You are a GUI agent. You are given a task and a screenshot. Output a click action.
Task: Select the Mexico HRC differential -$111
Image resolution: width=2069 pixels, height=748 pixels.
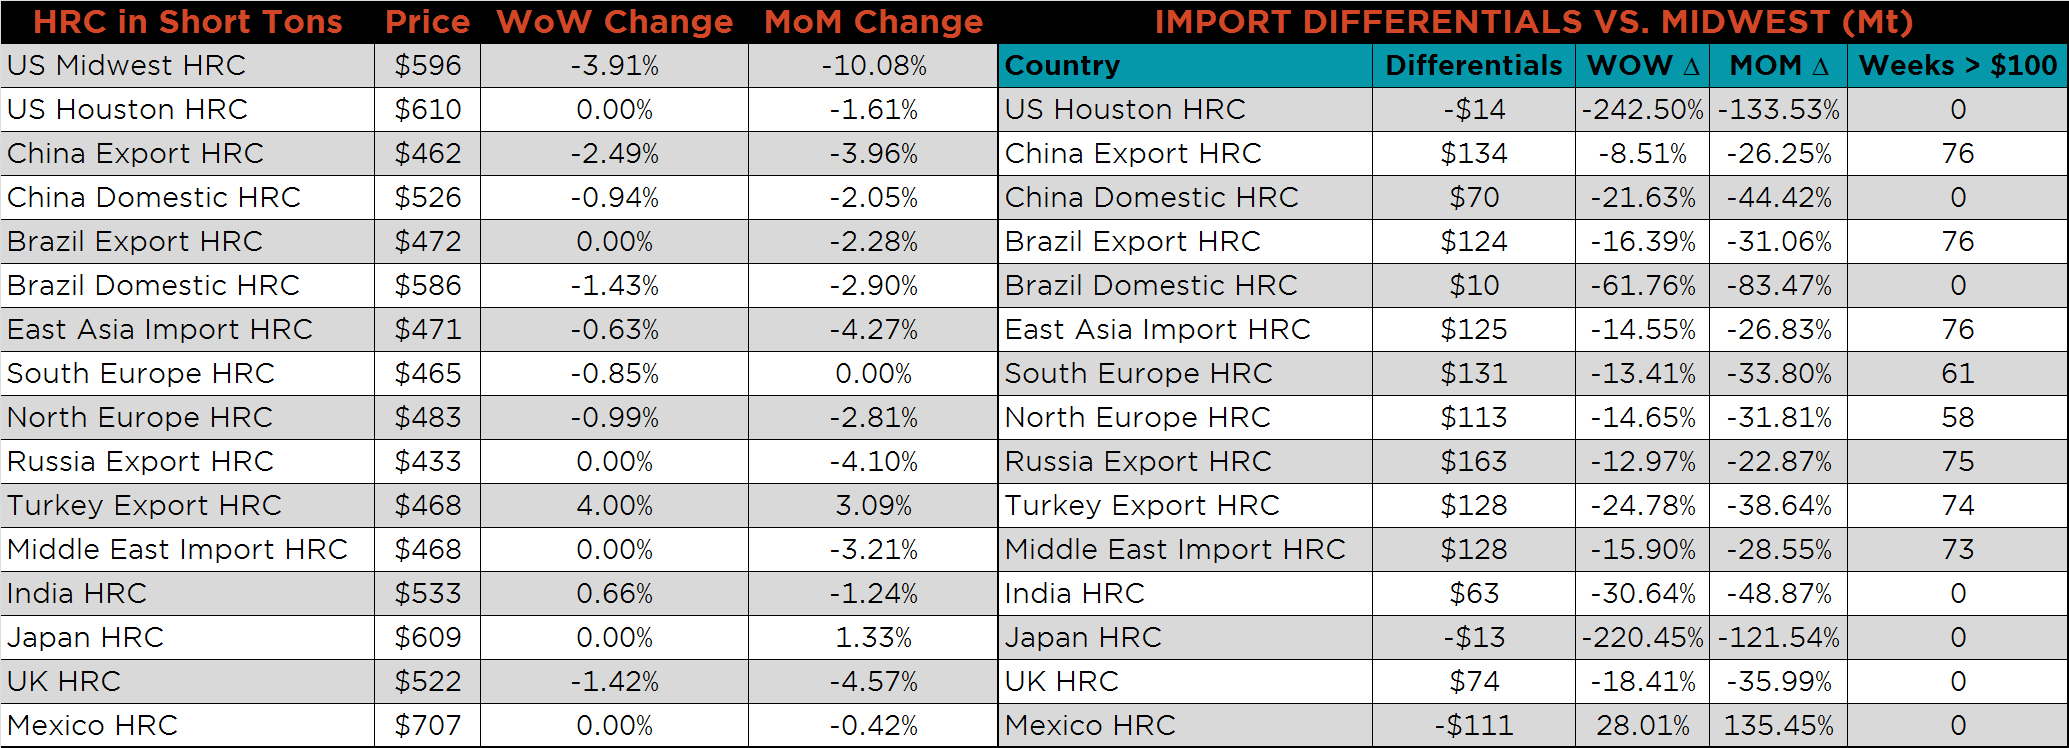[x=1473, y=726]
